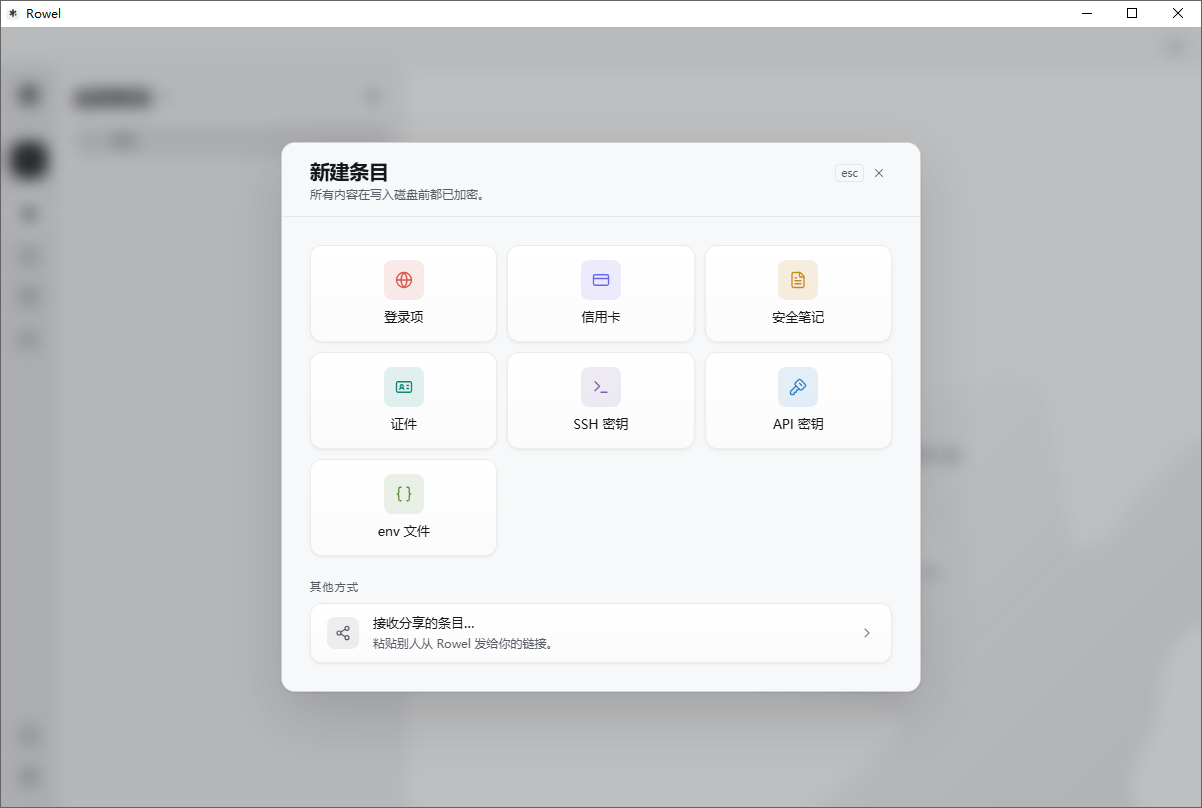Click the 所有内容在写入磁盘前都已加密 subtitle

398,195
